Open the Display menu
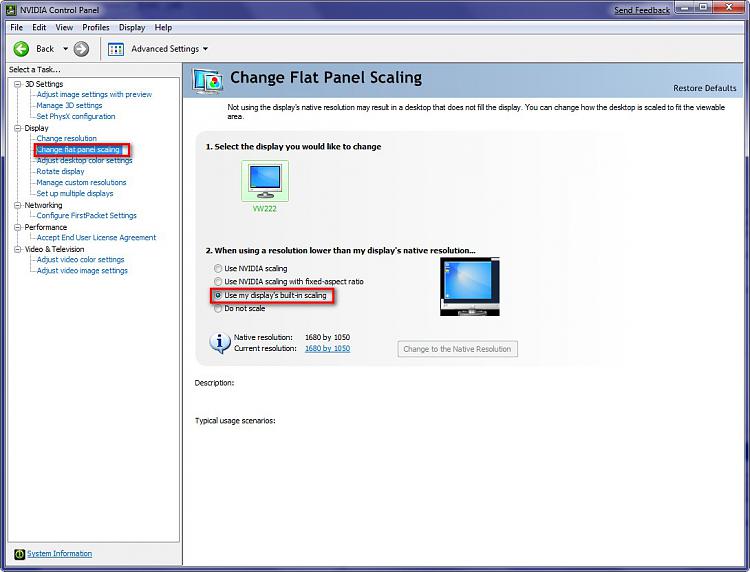The image size is (750, 572). tap(132, 27)
